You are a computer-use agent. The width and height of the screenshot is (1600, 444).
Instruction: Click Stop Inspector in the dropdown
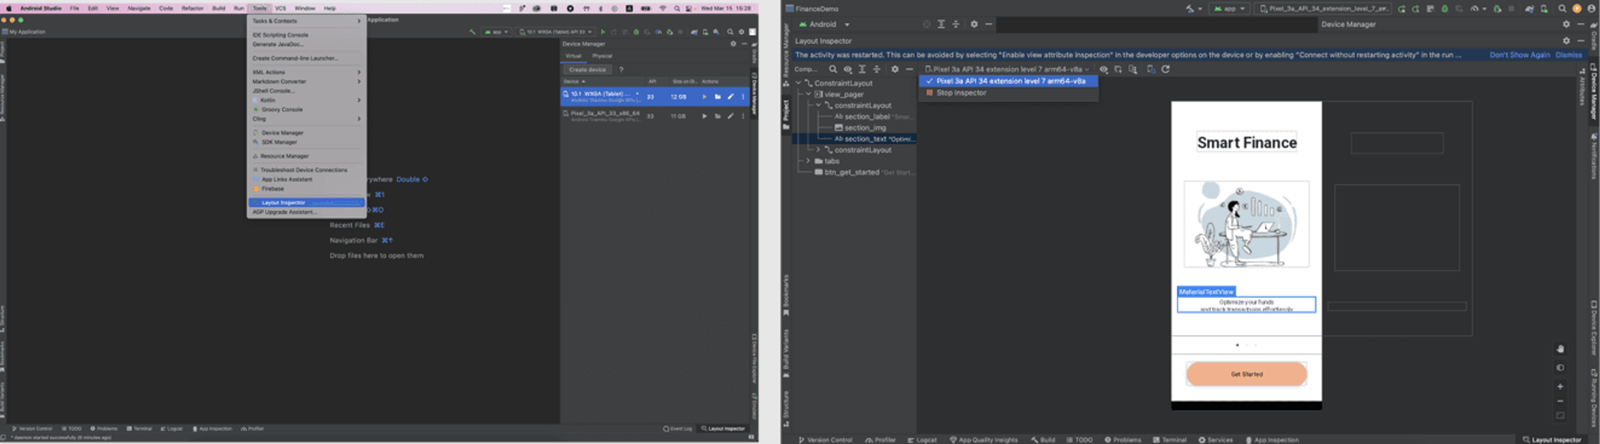(x=1009, y=93)
